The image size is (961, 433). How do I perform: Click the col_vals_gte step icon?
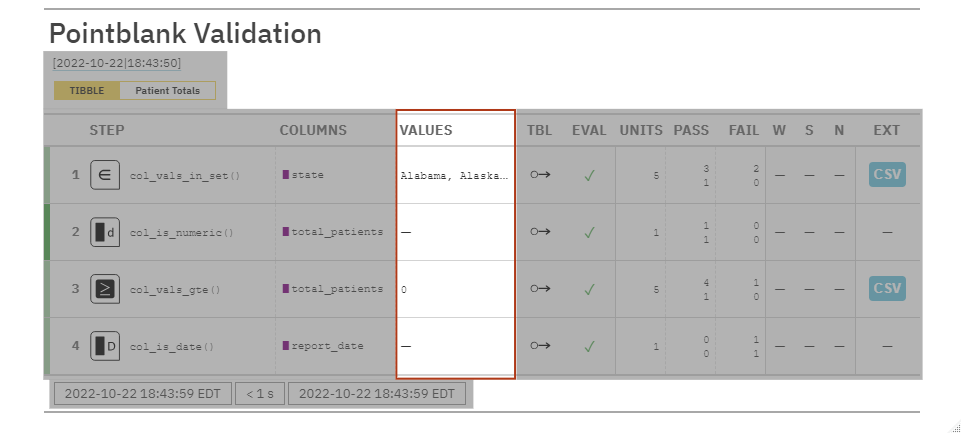point(105,289)
